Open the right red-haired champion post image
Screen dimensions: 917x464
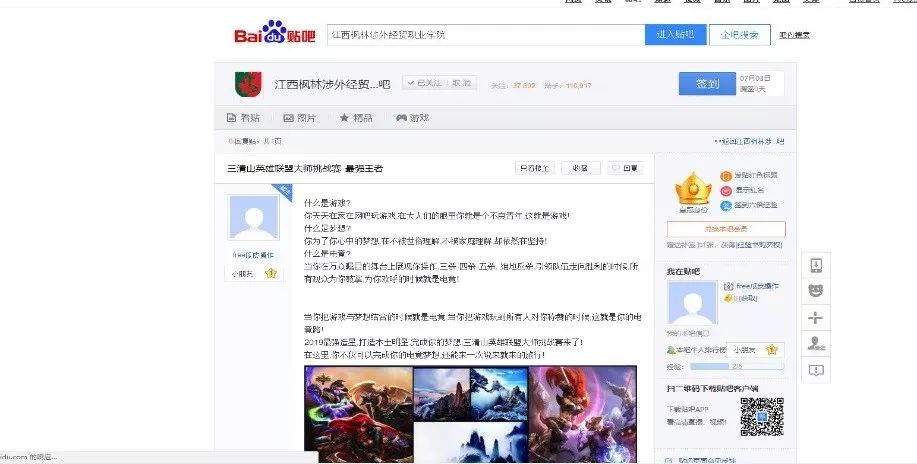coord(582,414)
